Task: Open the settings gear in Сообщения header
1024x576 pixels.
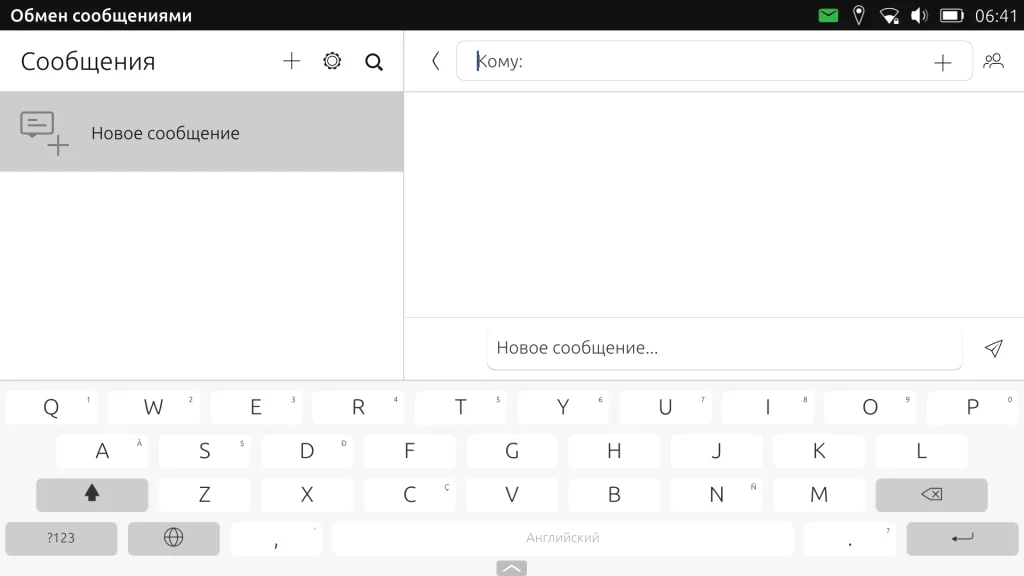Action: click(x=331, y=61)
